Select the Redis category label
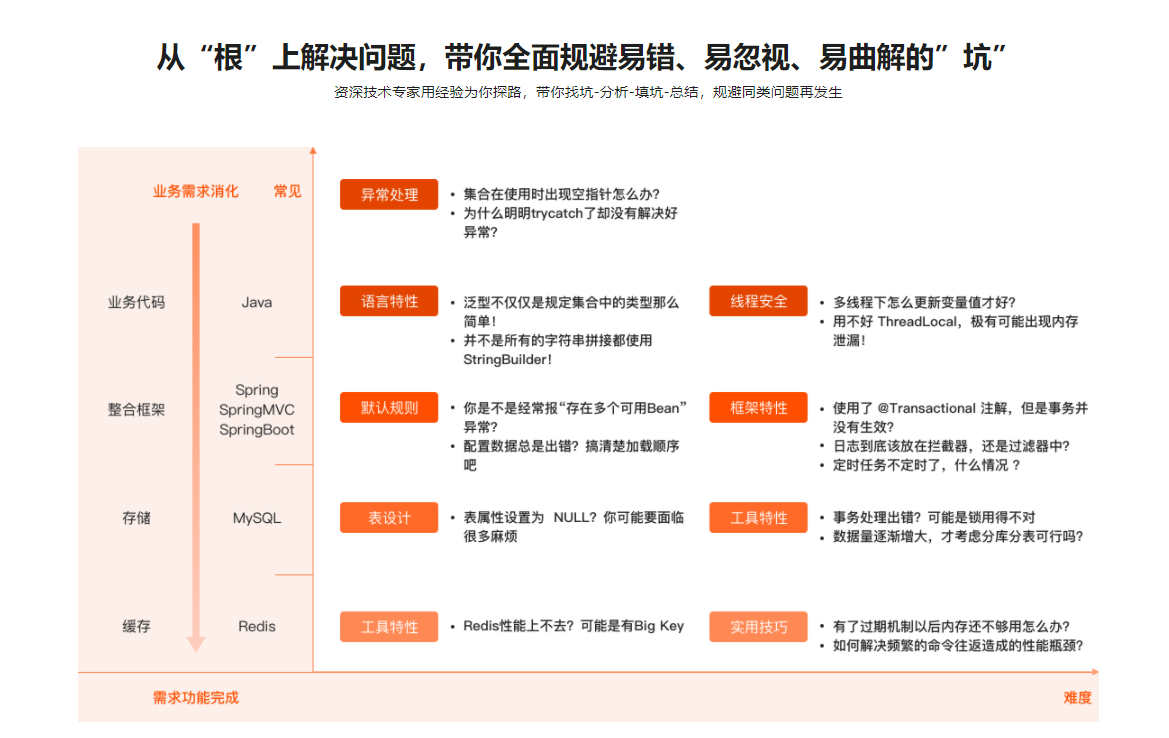This screenshot has height=738, width=1169. (256, 626)
